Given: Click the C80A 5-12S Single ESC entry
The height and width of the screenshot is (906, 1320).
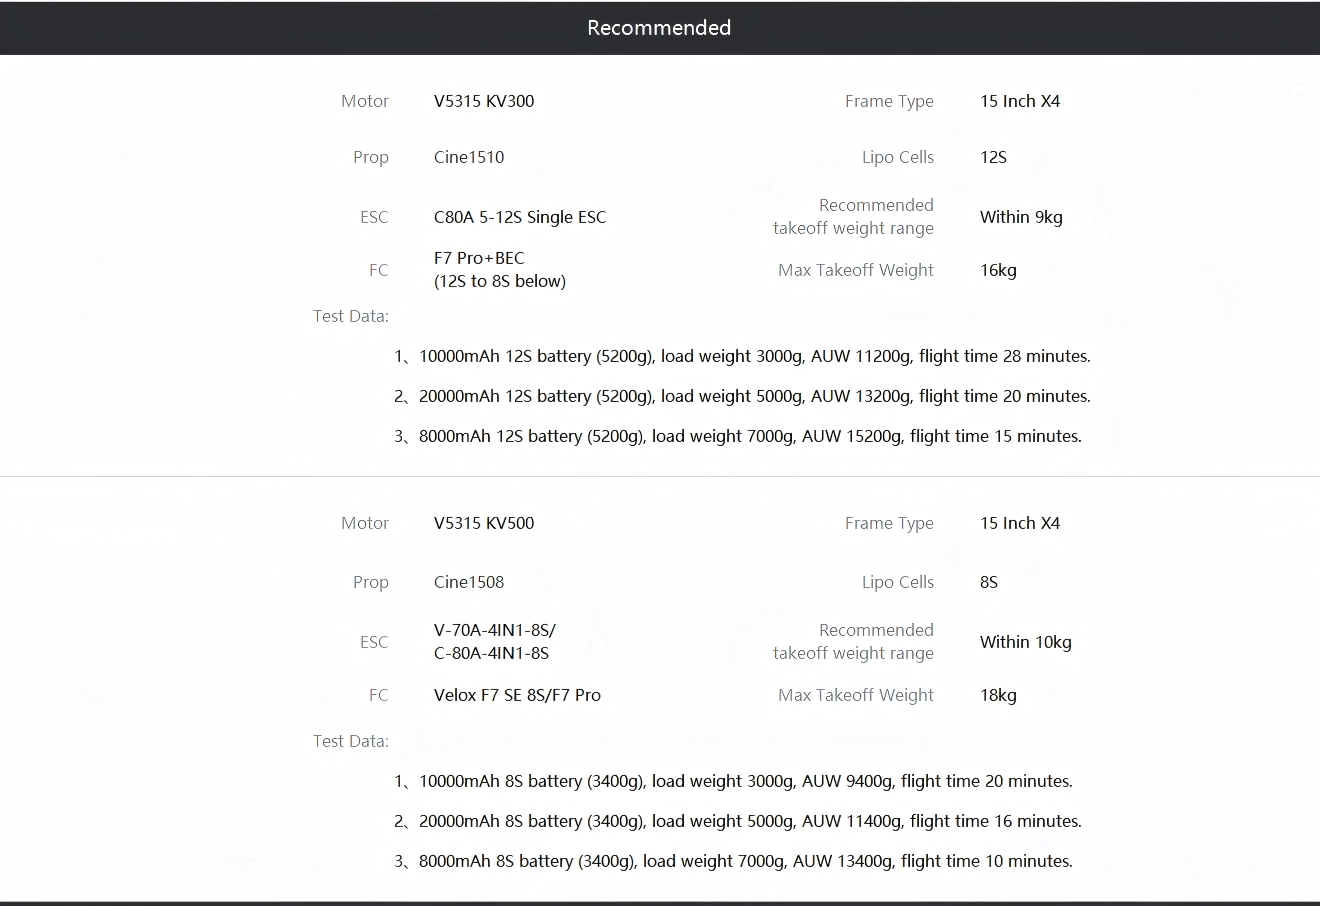Looking at the screenshot, I should click(x=520, y=217).
